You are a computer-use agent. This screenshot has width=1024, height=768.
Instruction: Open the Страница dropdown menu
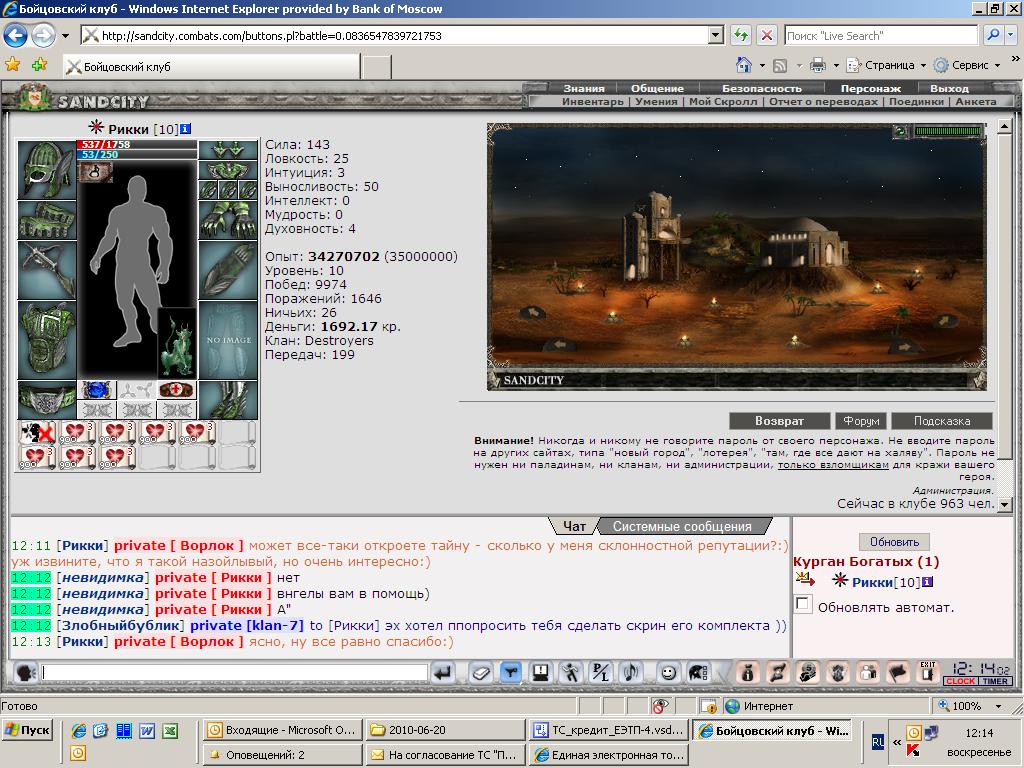coord(886,65)
